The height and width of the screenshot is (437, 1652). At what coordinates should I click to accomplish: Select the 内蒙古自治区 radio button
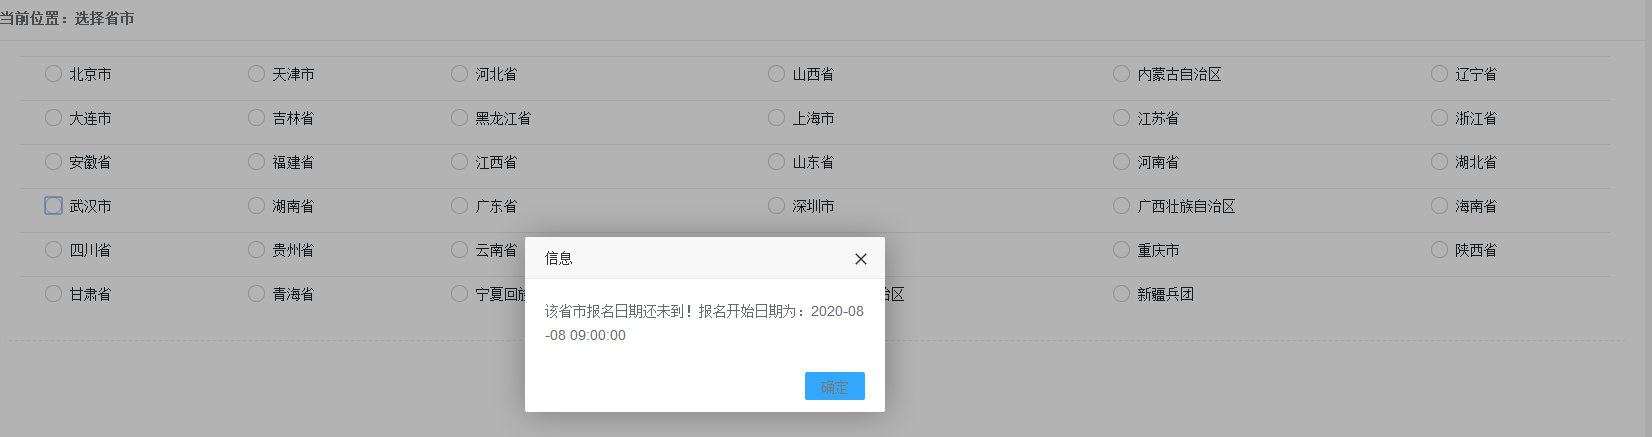[x=1121, y=74]
